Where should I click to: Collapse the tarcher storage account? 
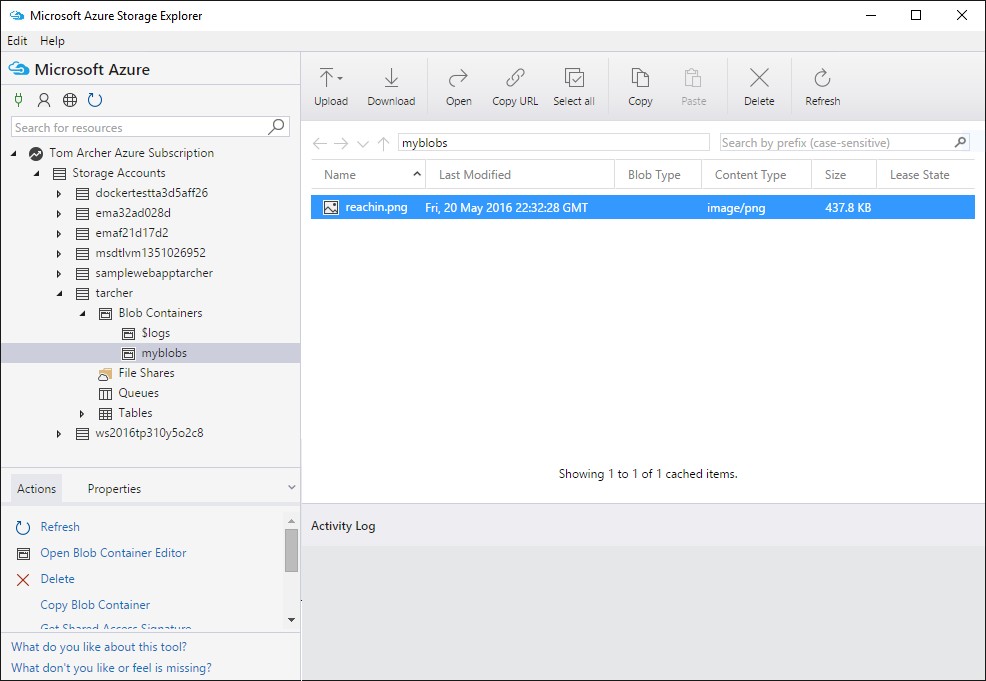[x=60, y=293]
